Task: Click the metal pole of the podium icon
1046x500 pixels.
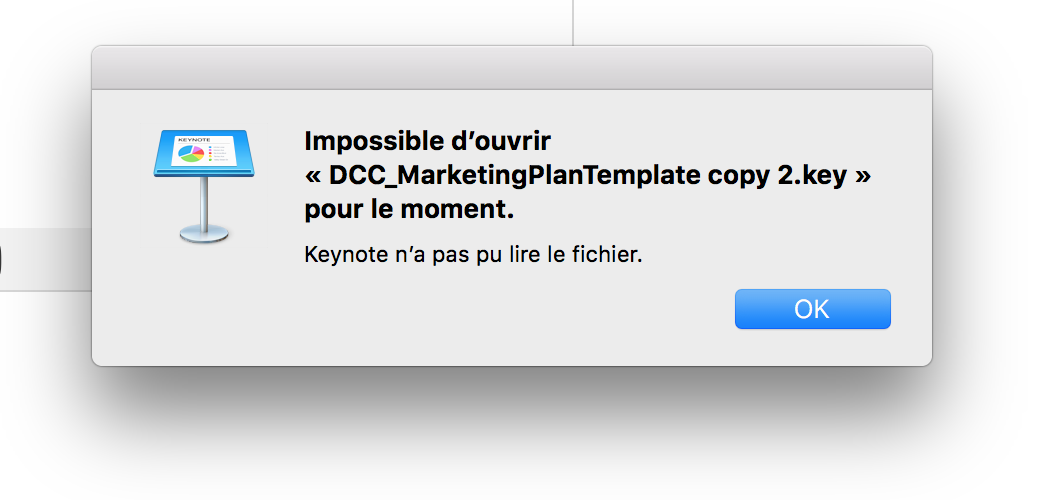Action: tap(204, 200)
